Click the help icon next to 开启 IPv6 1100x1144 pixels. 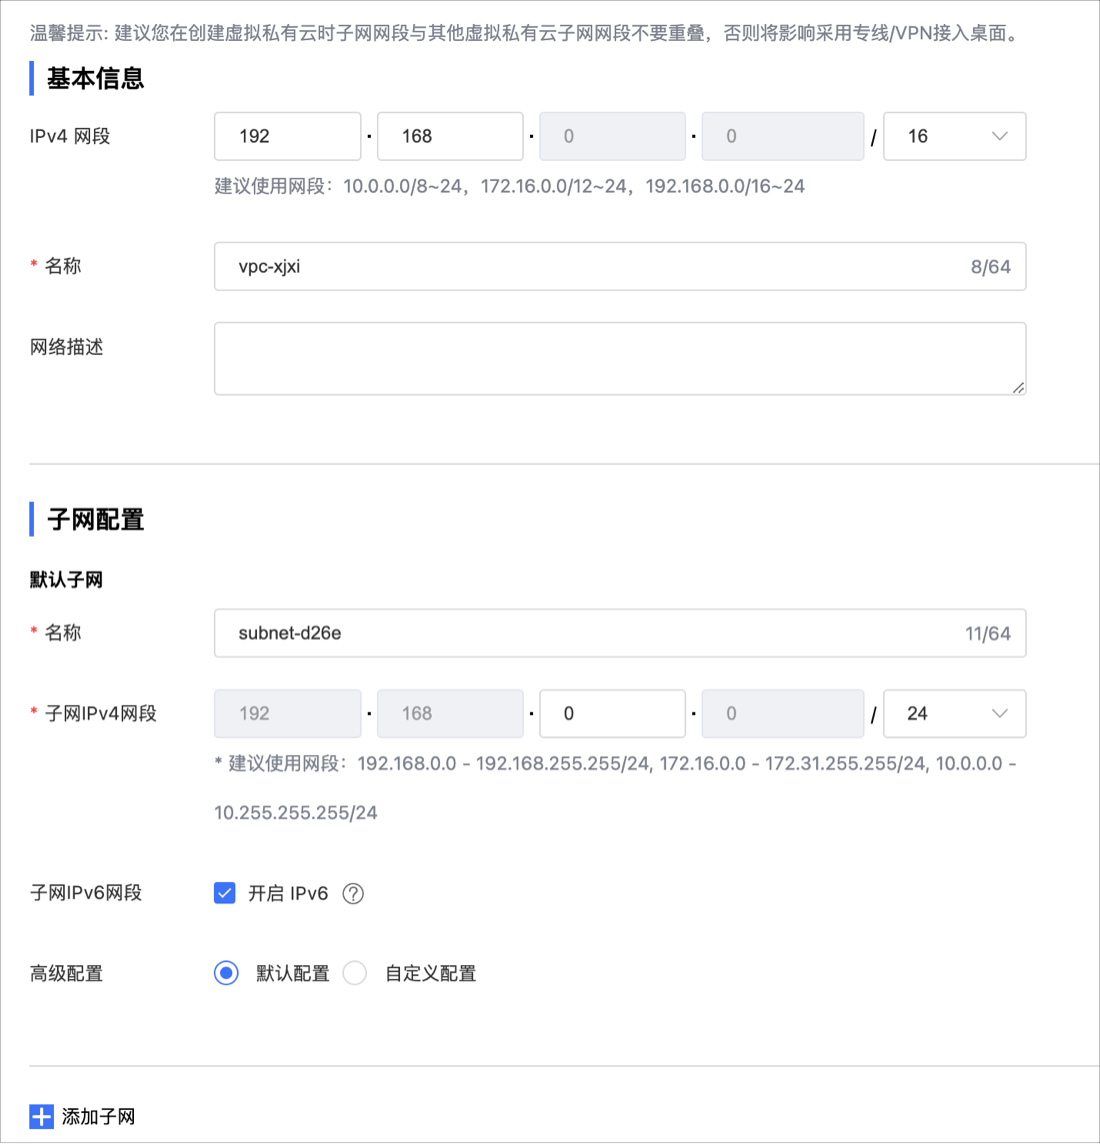coord(353,893)
